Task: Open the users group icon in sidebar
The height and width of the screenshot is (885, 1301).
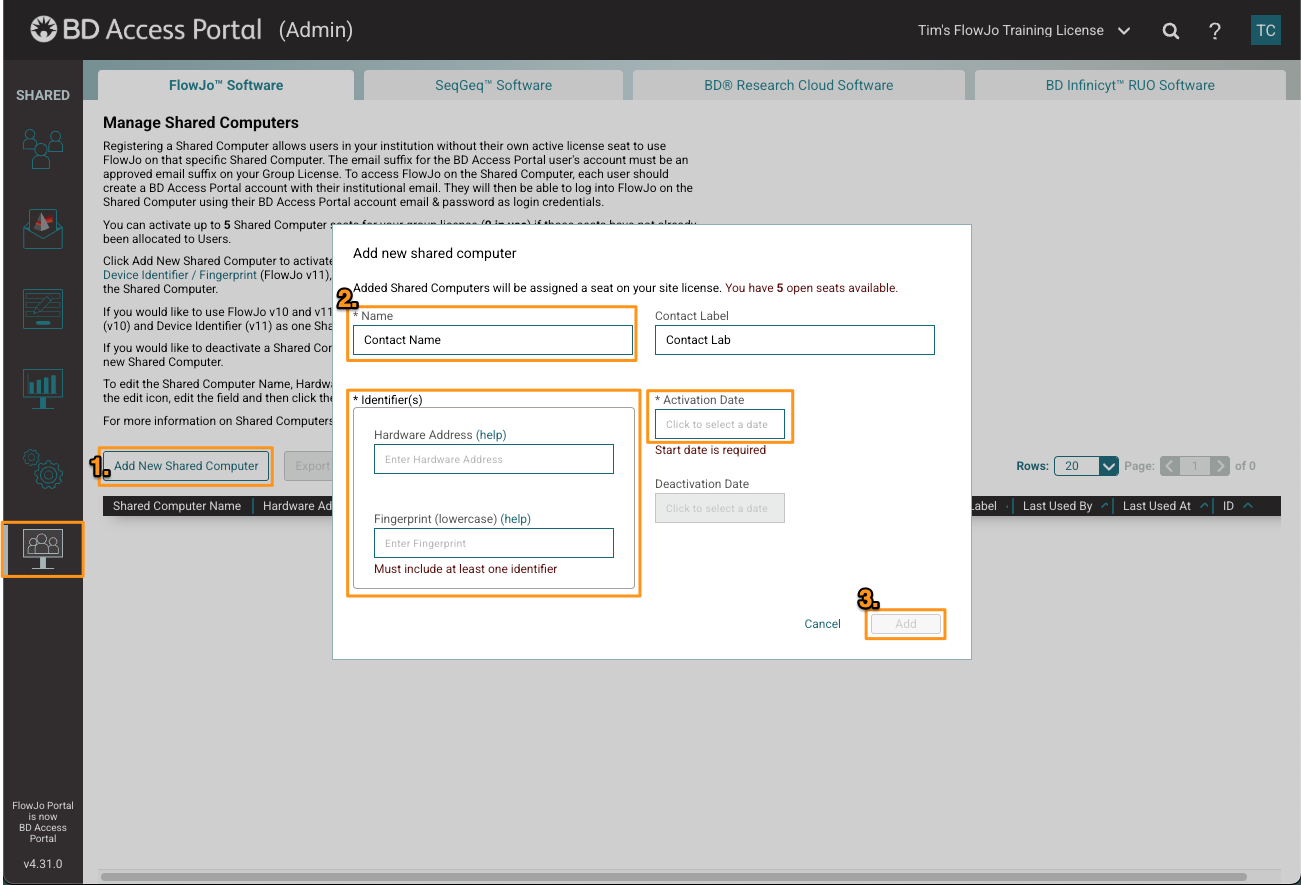Action: pos(42,149)
